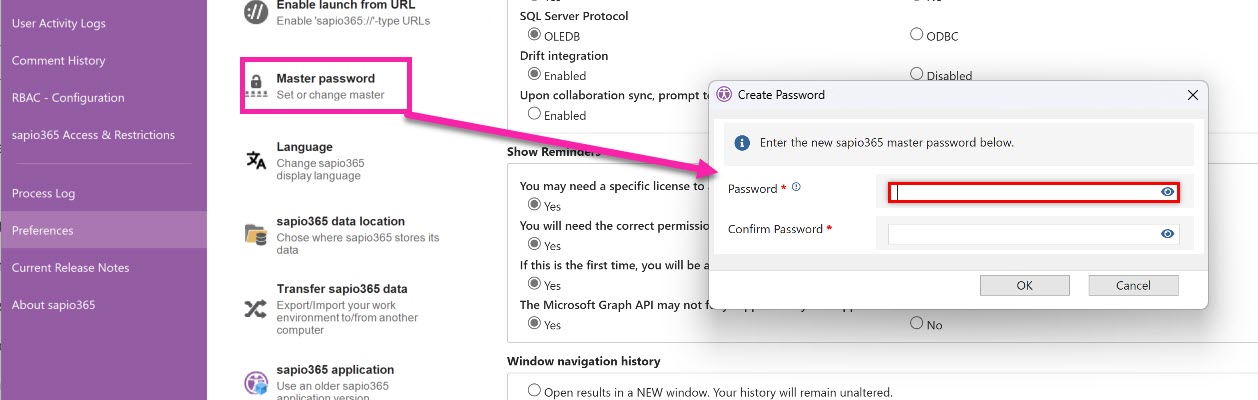Viewport: 1258px width, 400px height.
Task: Click the Language translate icon
Action: point(256,160)
